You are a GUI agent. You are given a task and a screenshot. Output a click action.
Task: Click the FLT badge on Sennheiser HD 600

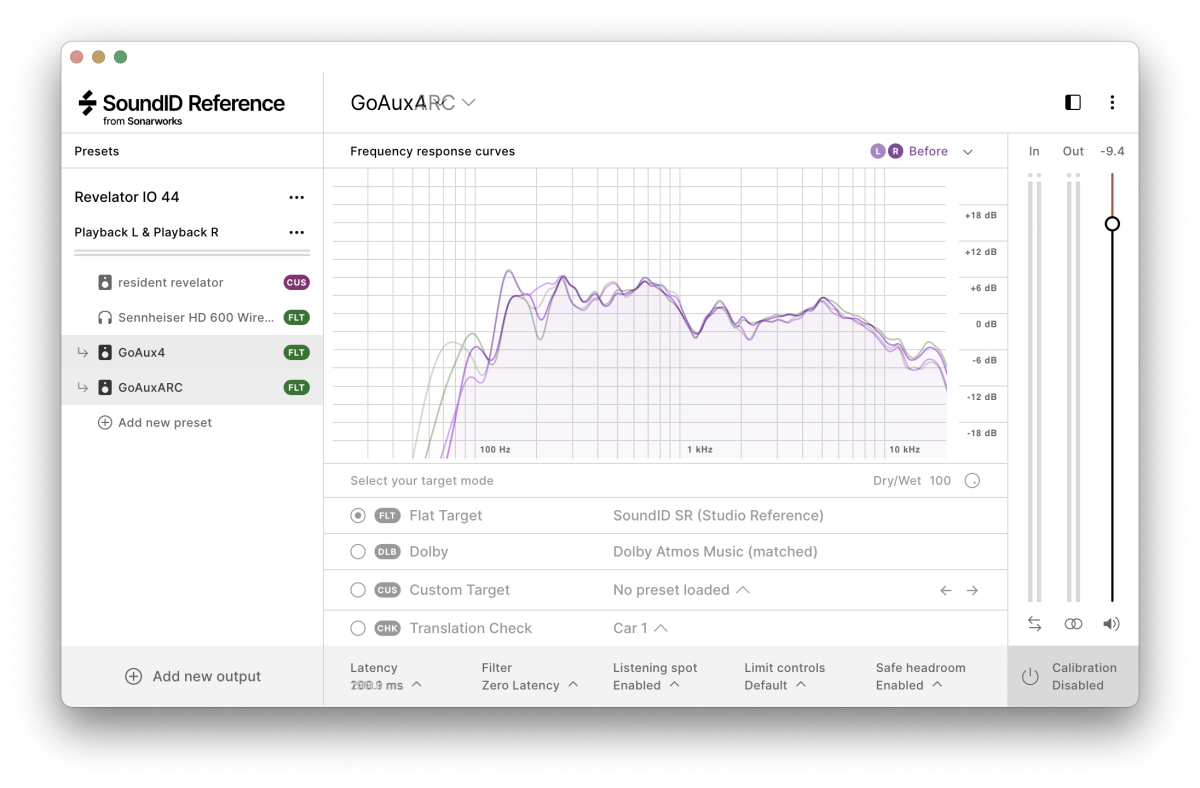coord(296,317)
